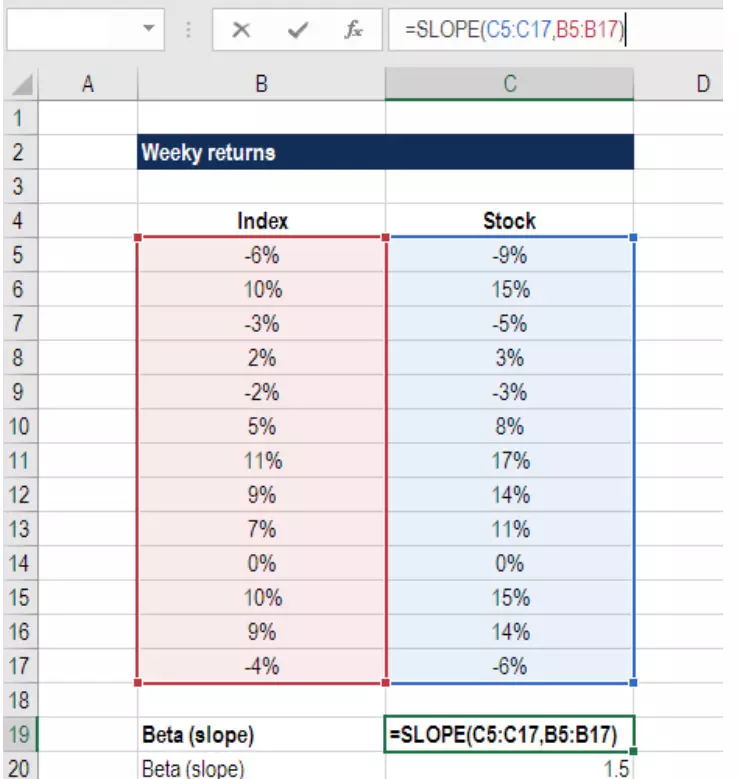The width and height of the screenshot is (739, 779).
Task: Select Stock cell 15% in row 15
Action: click(509, 598)
